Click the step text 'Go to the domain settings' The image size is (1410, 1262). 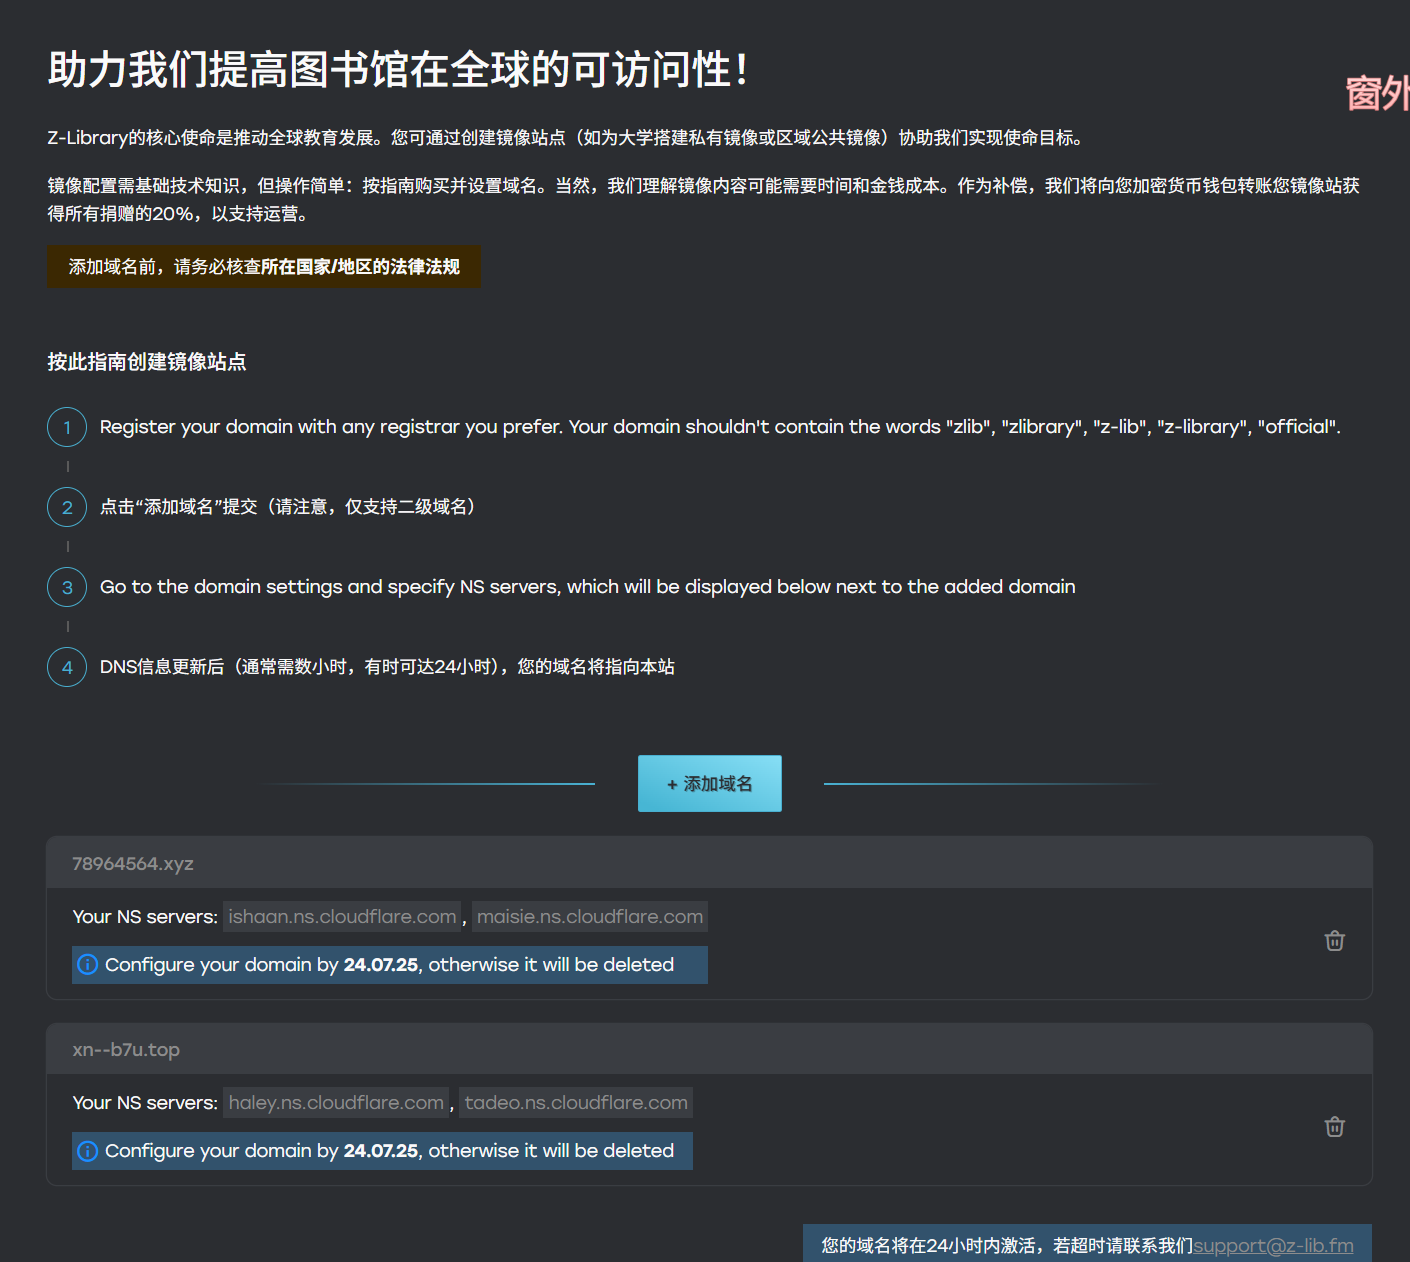[x=588, y=587]
